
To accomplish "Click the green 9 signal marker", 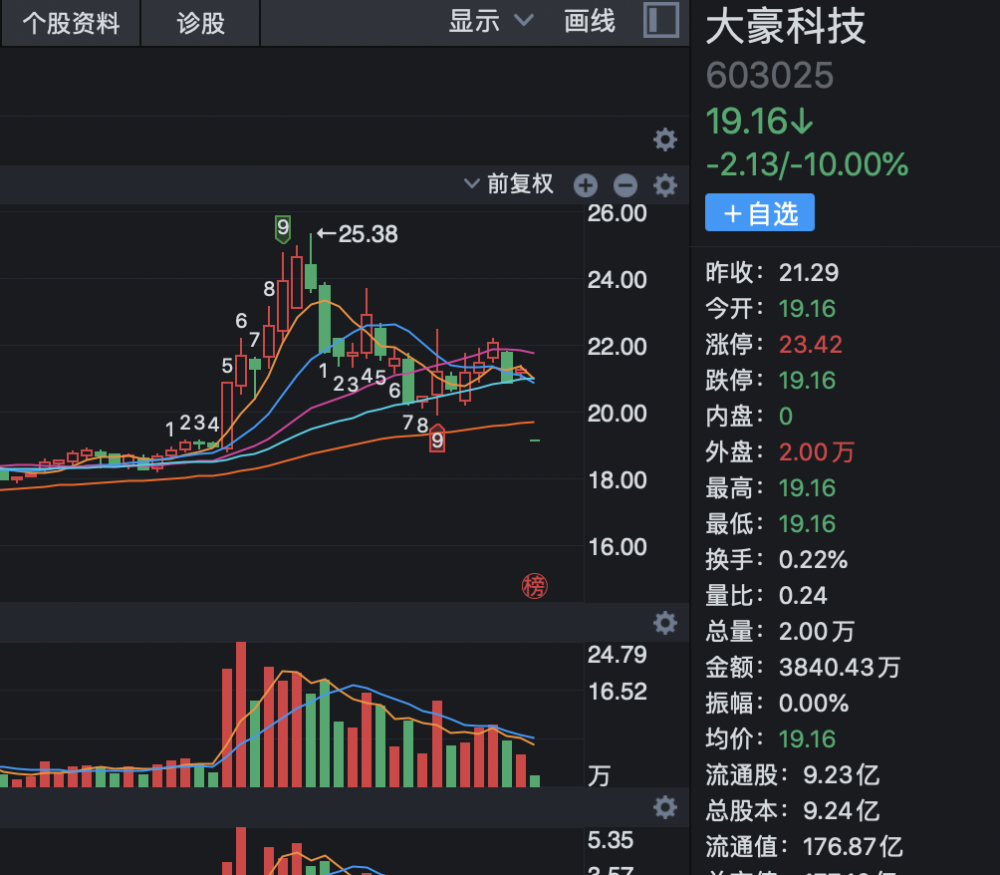I will tap(283, 229).
